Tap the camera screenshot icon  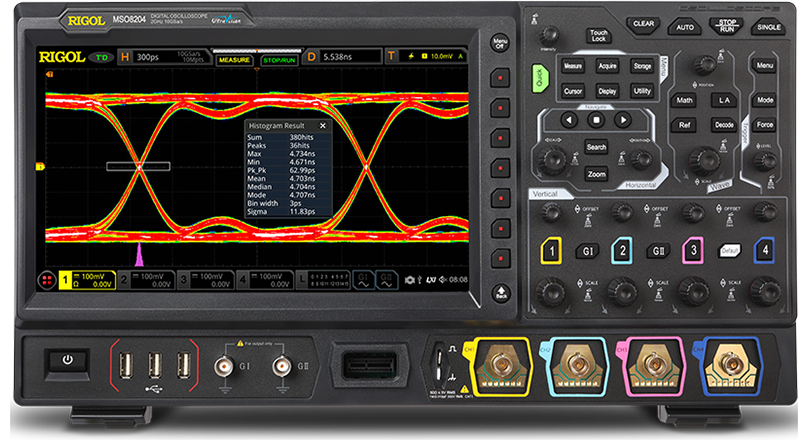click(407, 280)
